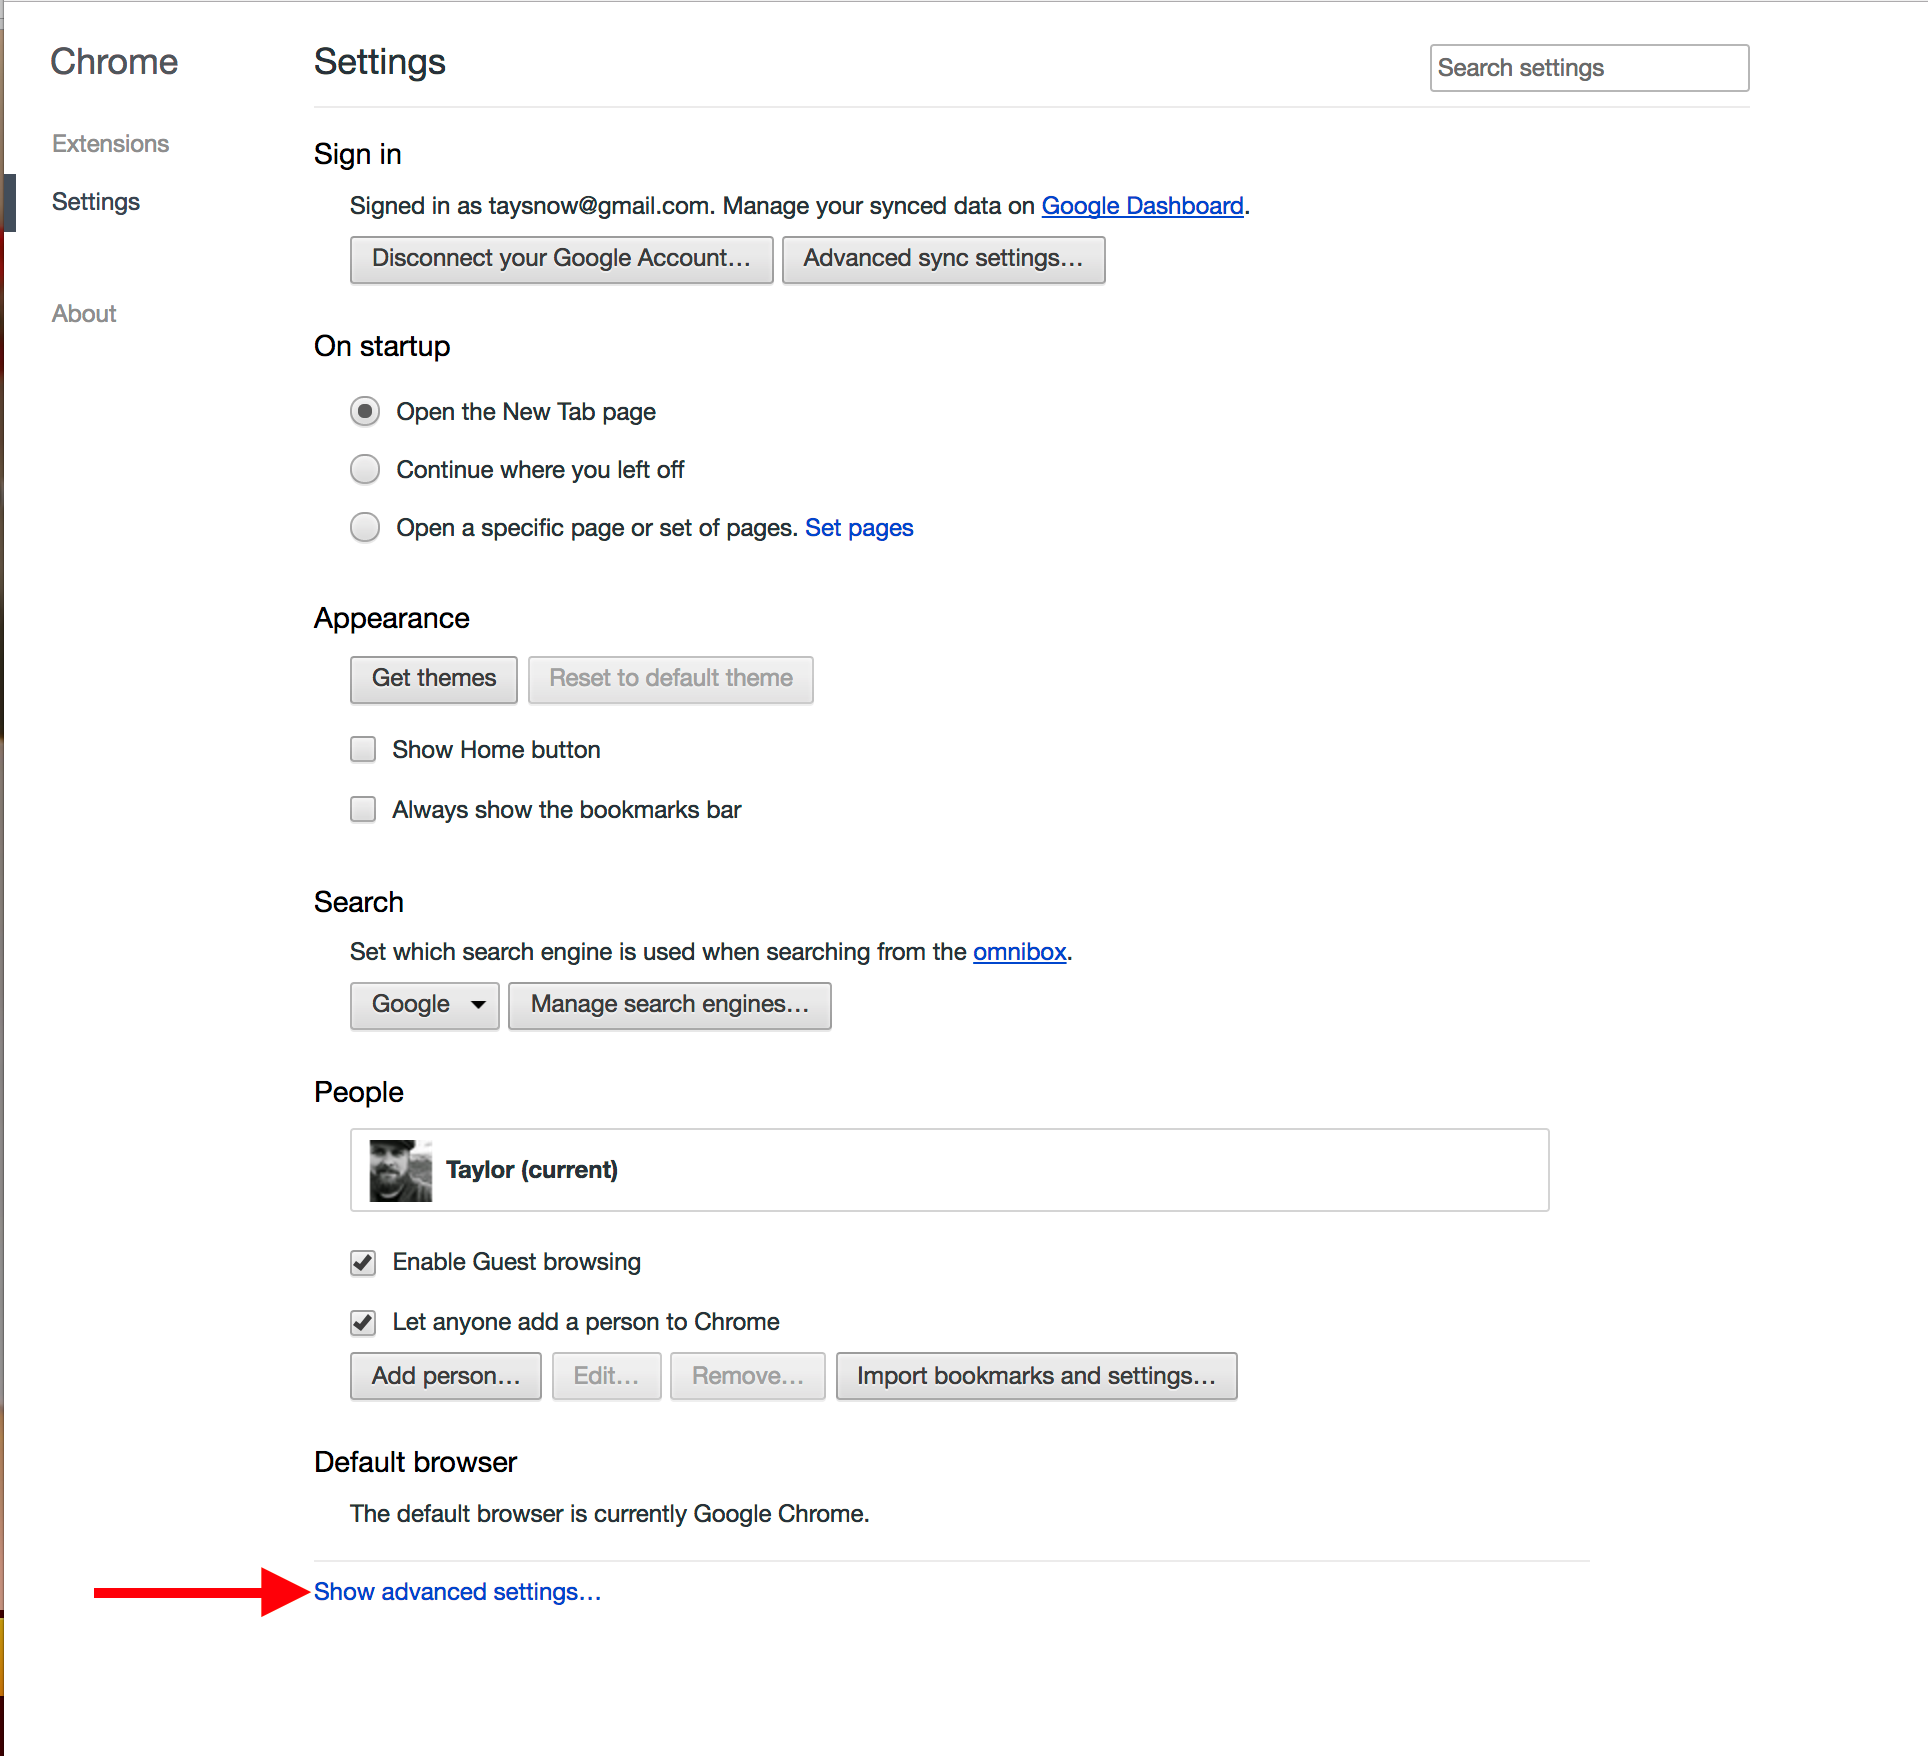Image resolution: width=1928 pixels, height=1756 pixels.
Task: Open Manage search engines dialog
Action: coord(670,1005)
